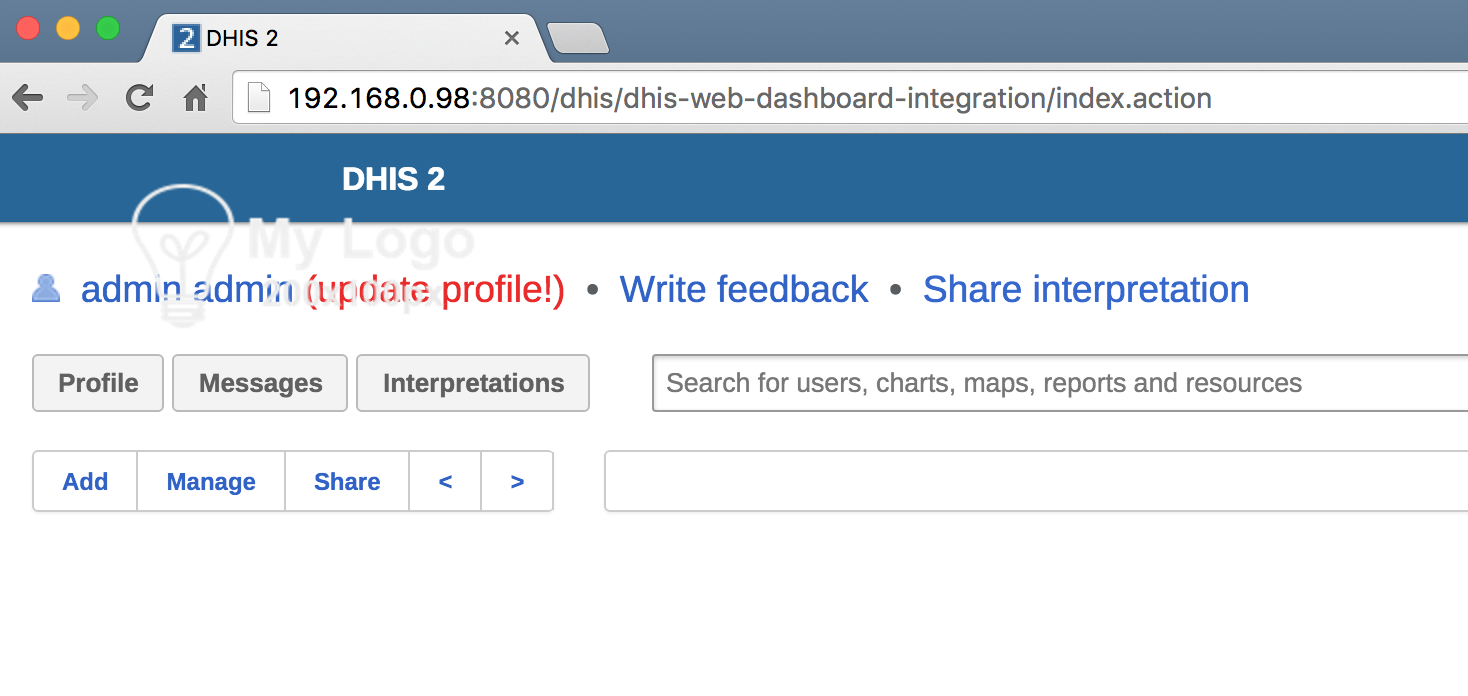Close the DHIS 2 browser tab
The image size is (1468, 696).
(x=511, y=38)
